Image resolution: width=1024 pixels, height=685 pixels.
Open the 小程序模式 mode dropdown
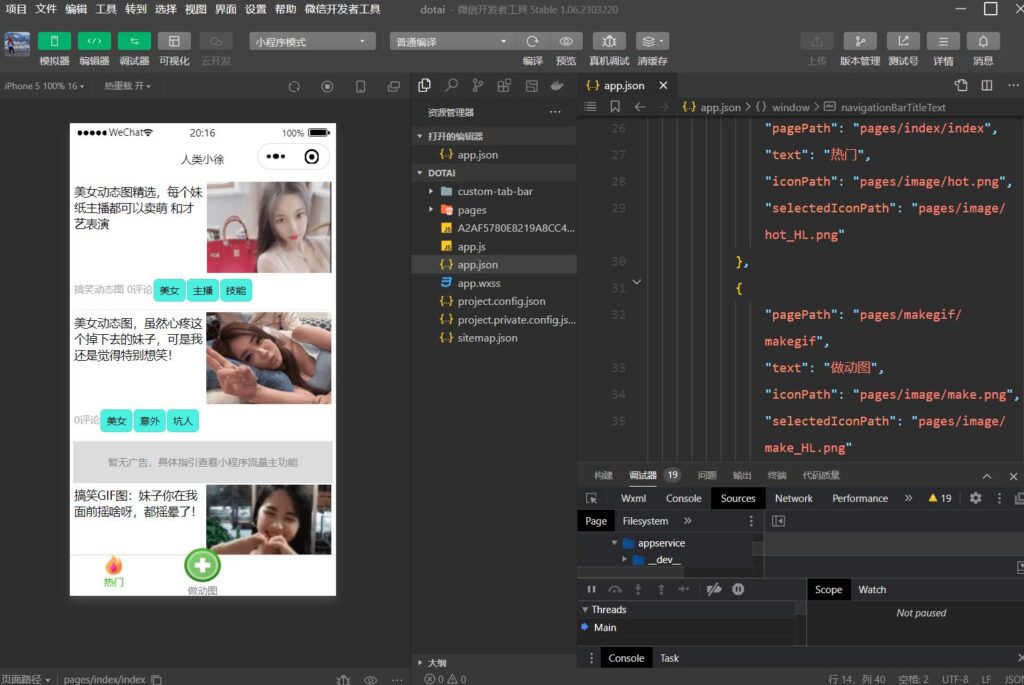[311, 42]
